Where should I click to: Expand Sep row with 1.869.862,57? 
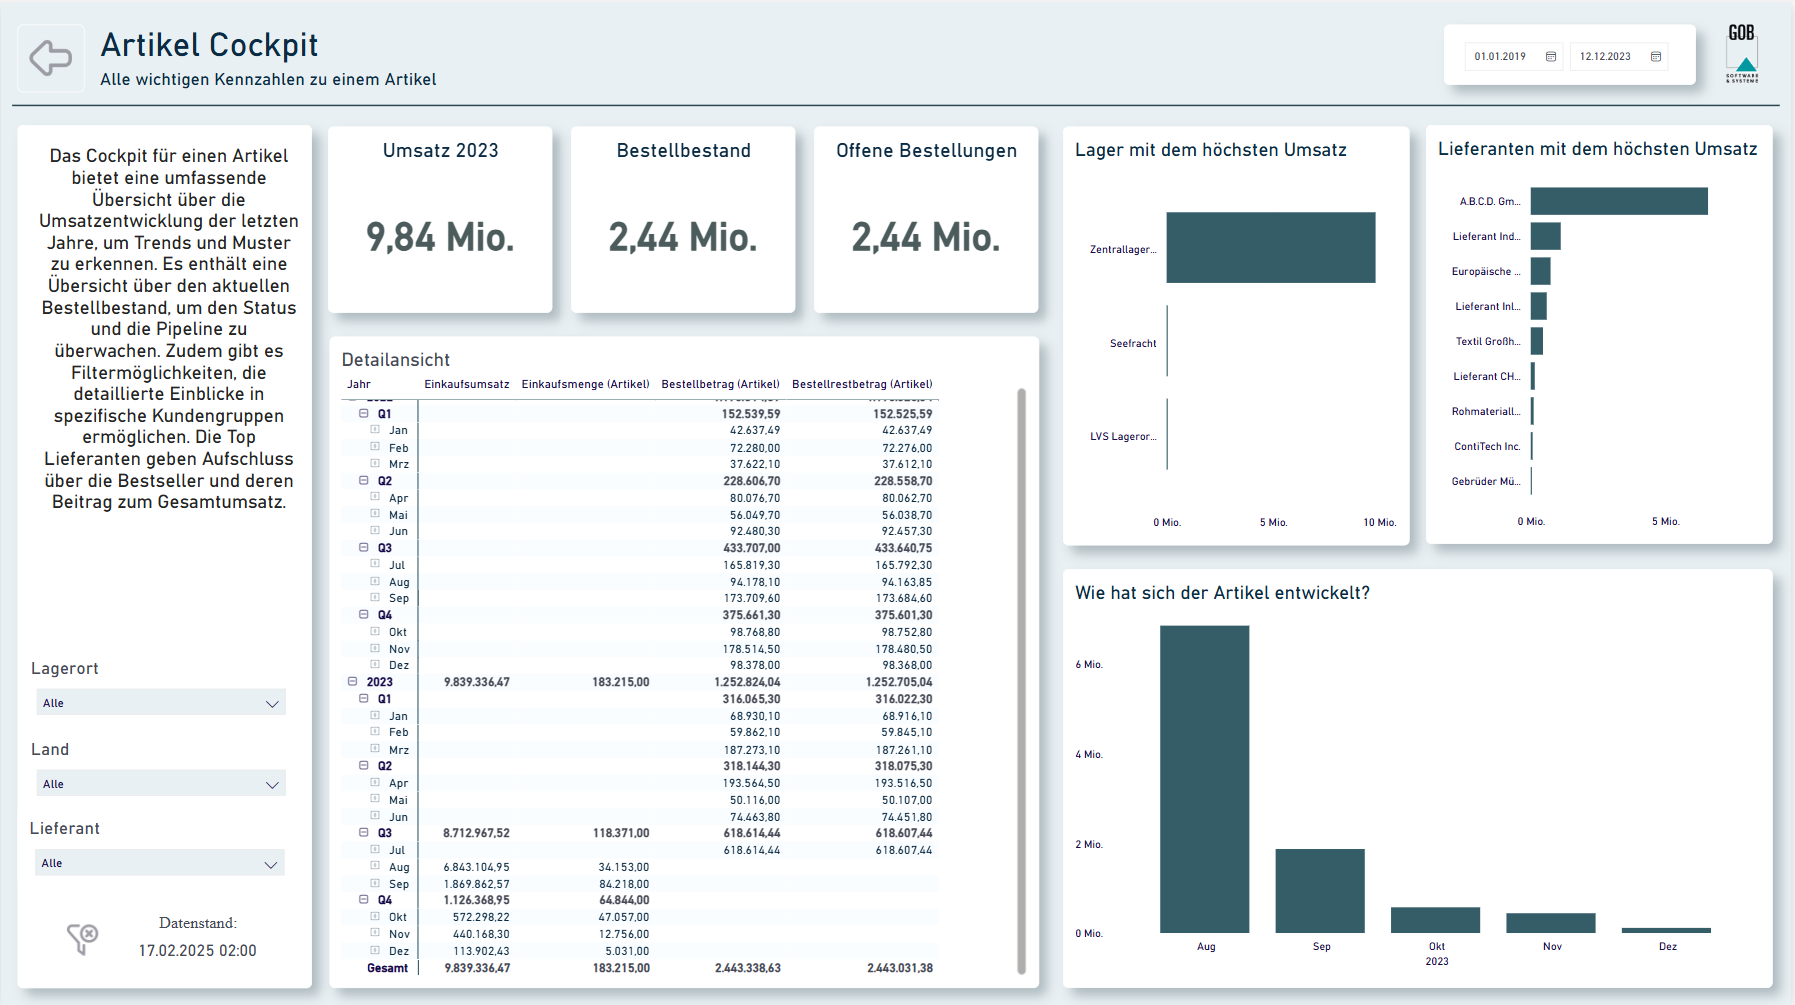click(375, 884)
